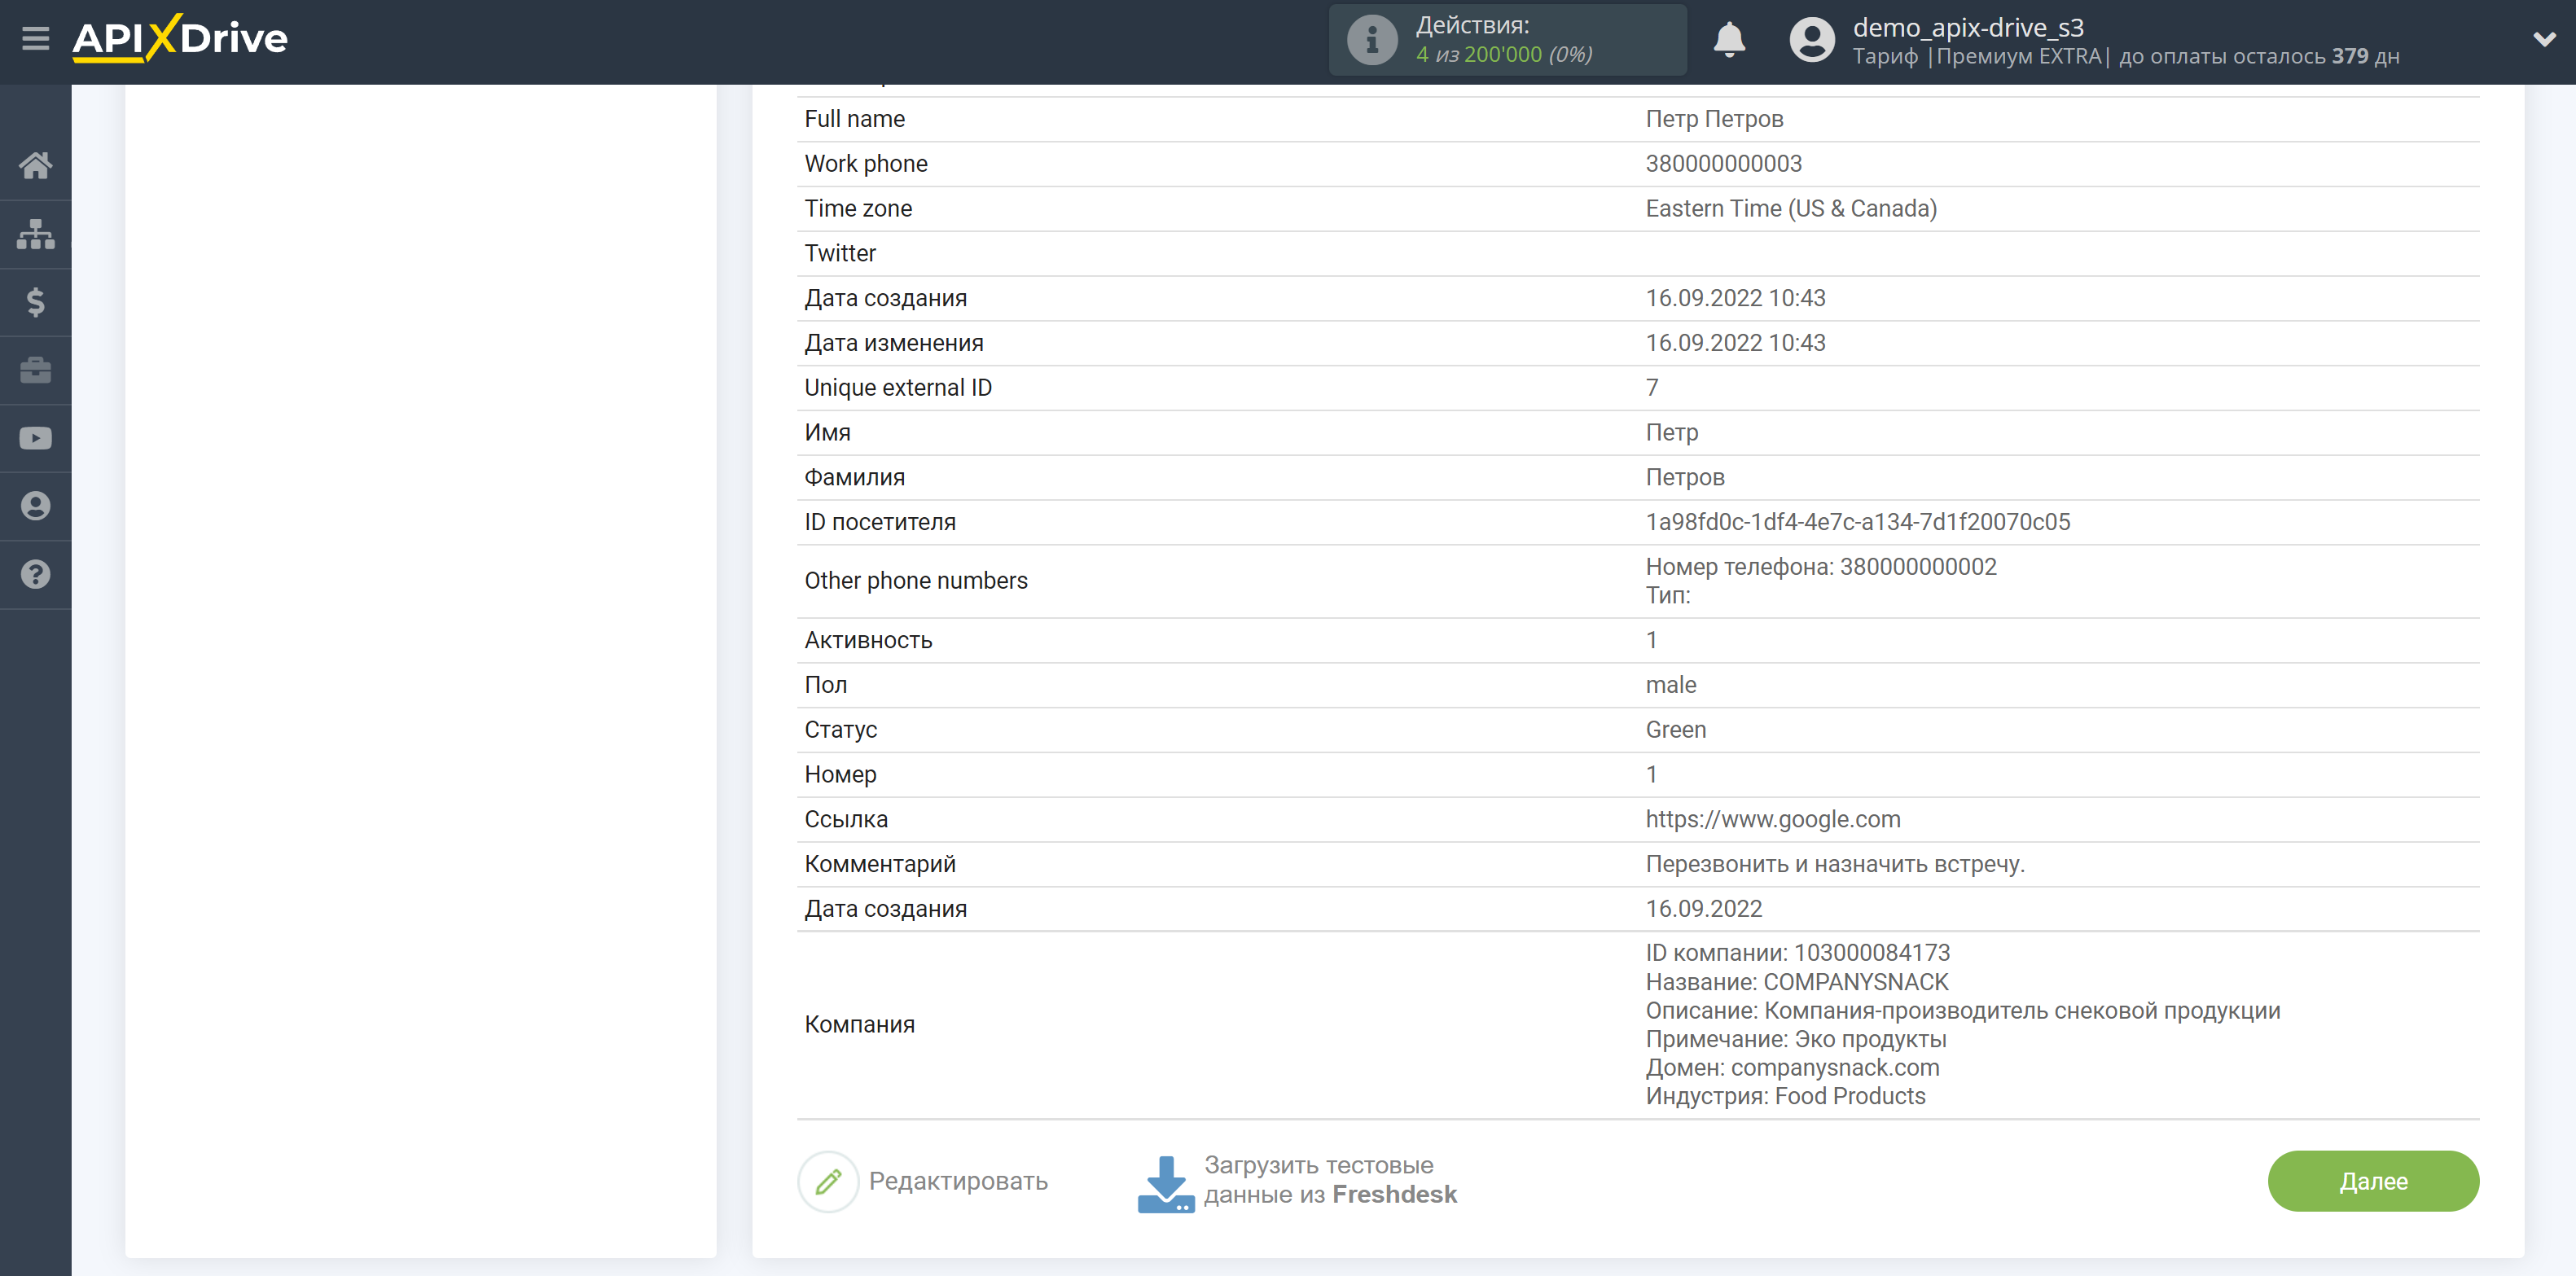Click ID компании: 103000084173 text
Viewport: 2576px width, 1276px height.
(x=1798, y=953)
